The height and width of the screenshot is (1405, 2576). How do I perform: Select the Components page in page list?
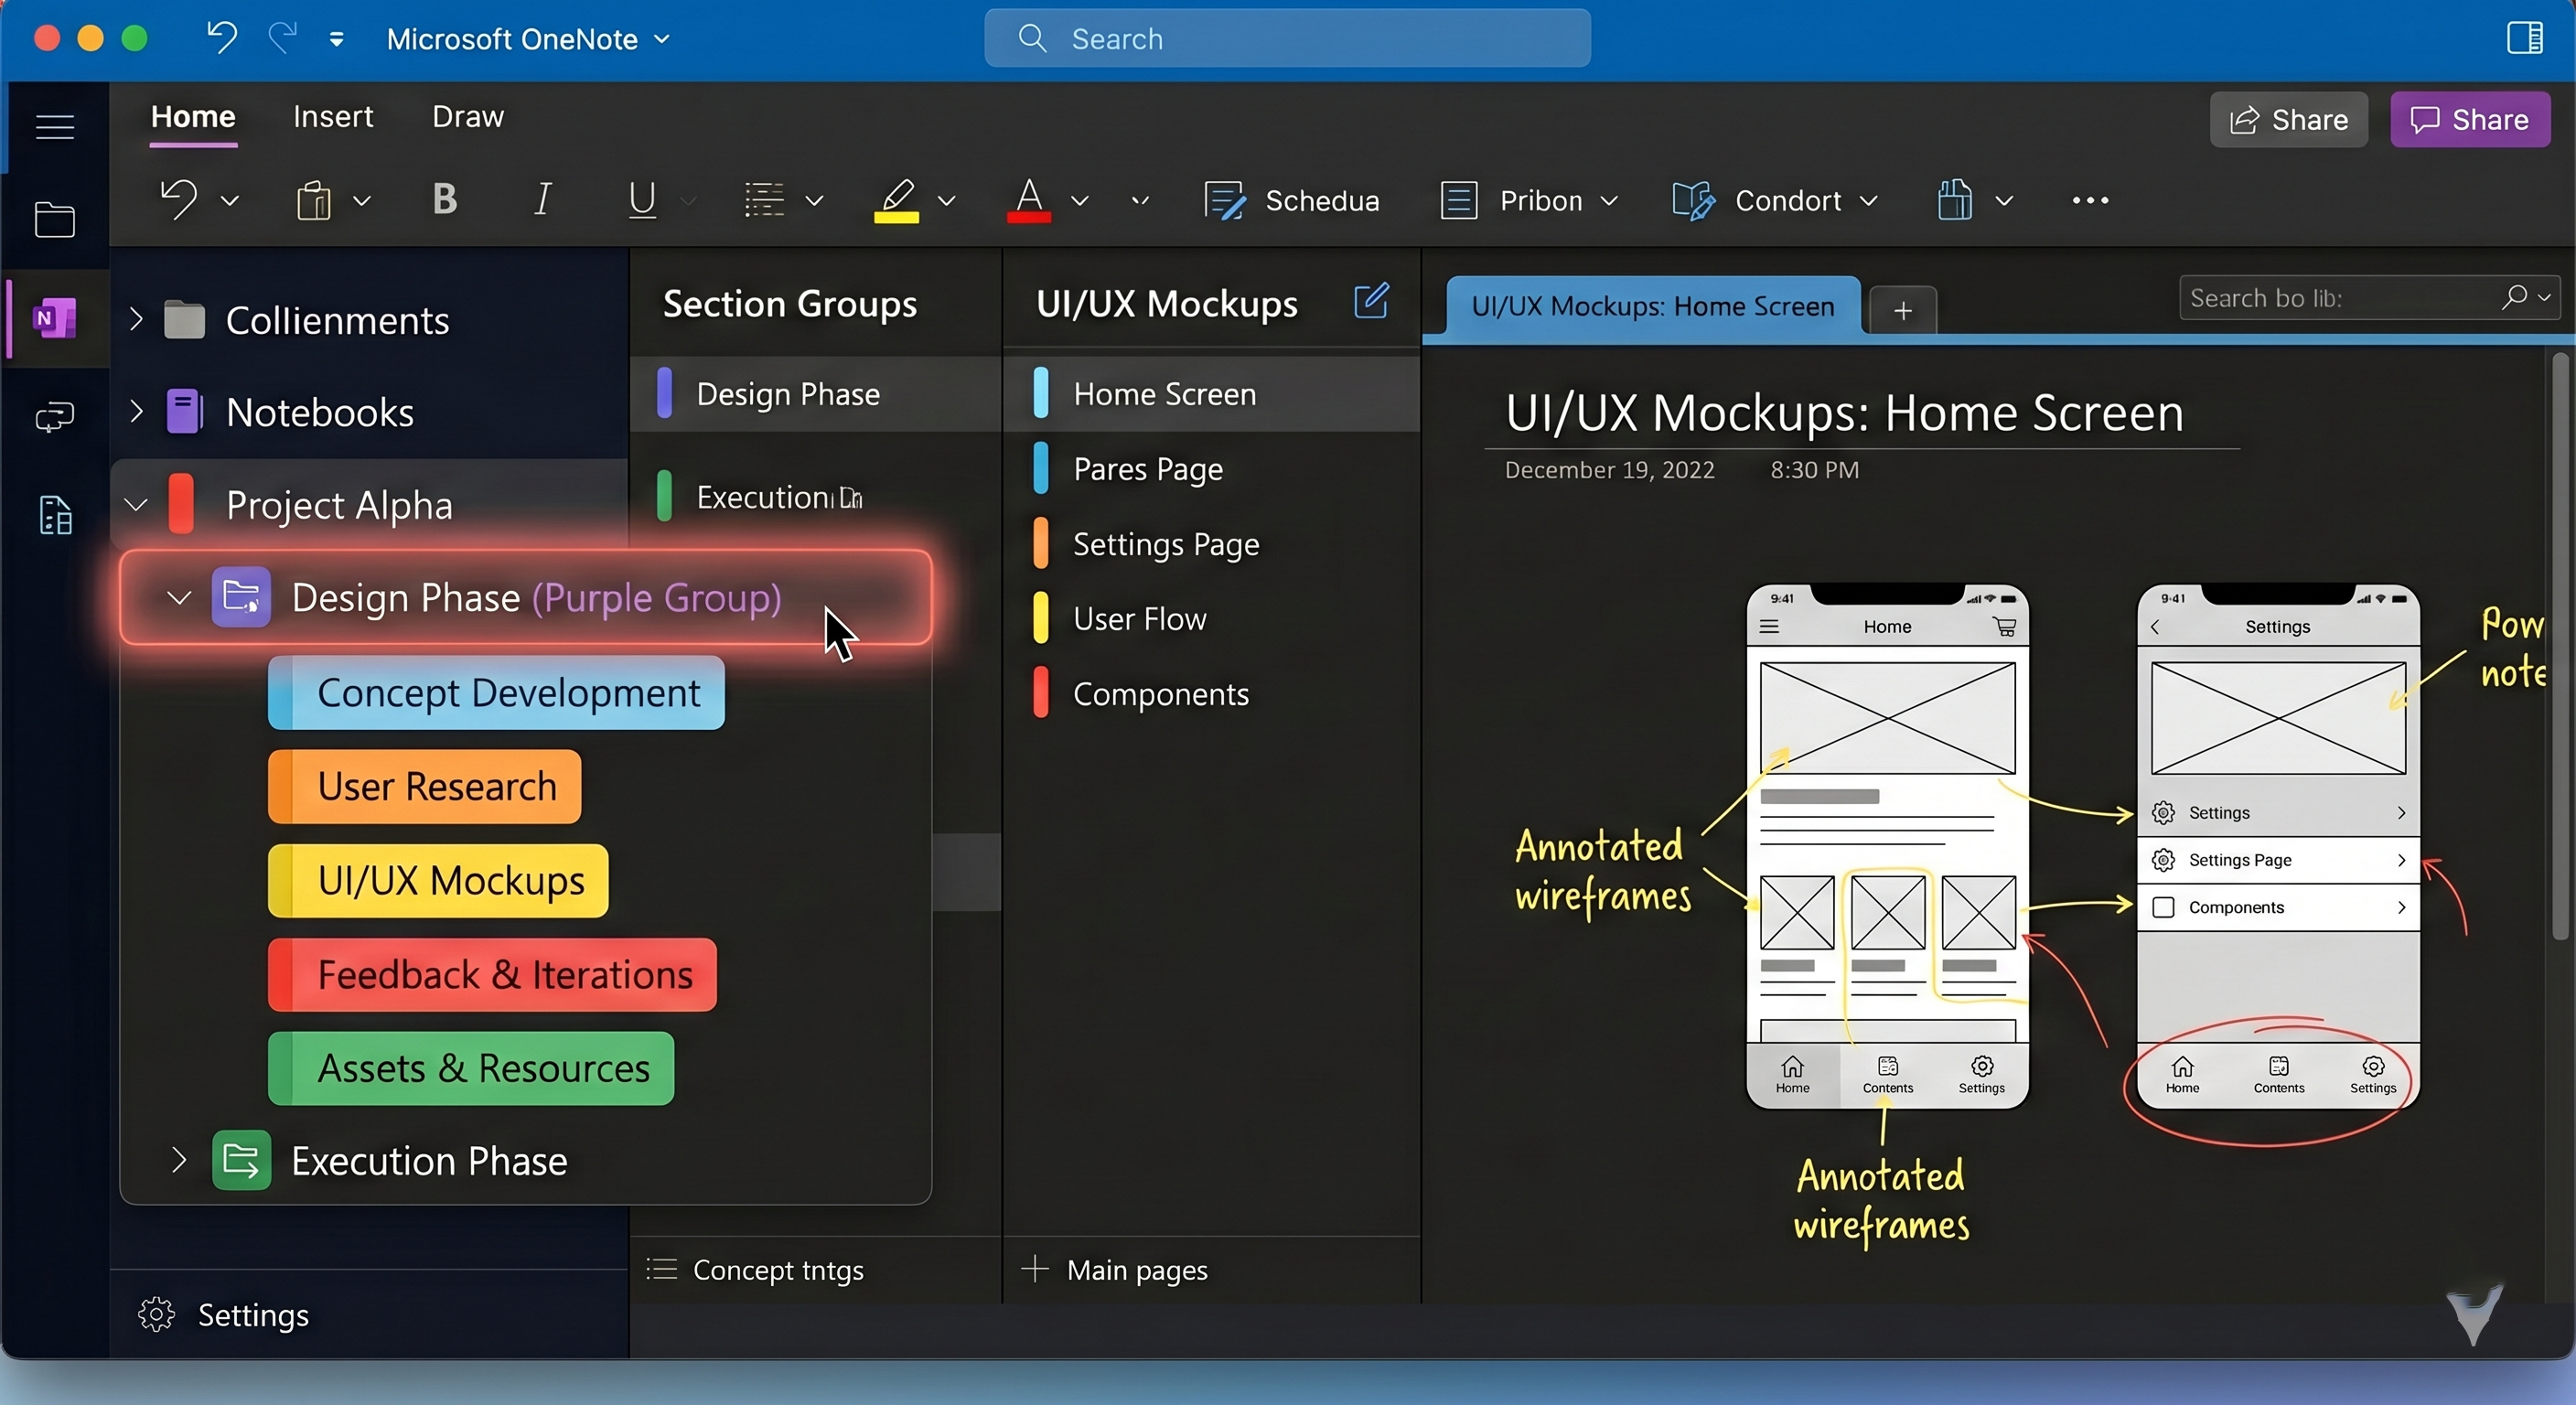point(1212,694)
